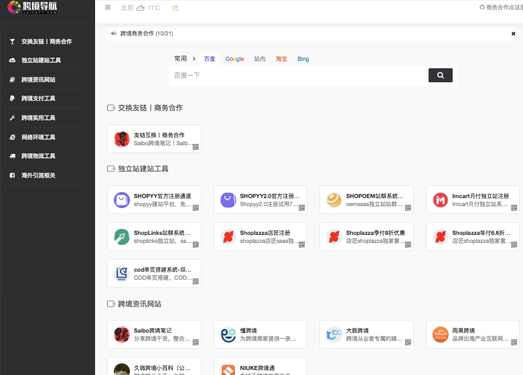Viewport: 523px width, 375px height.
Task: Show QR code on Shoplazza年付6.6折 card
Action: [514, 244]
